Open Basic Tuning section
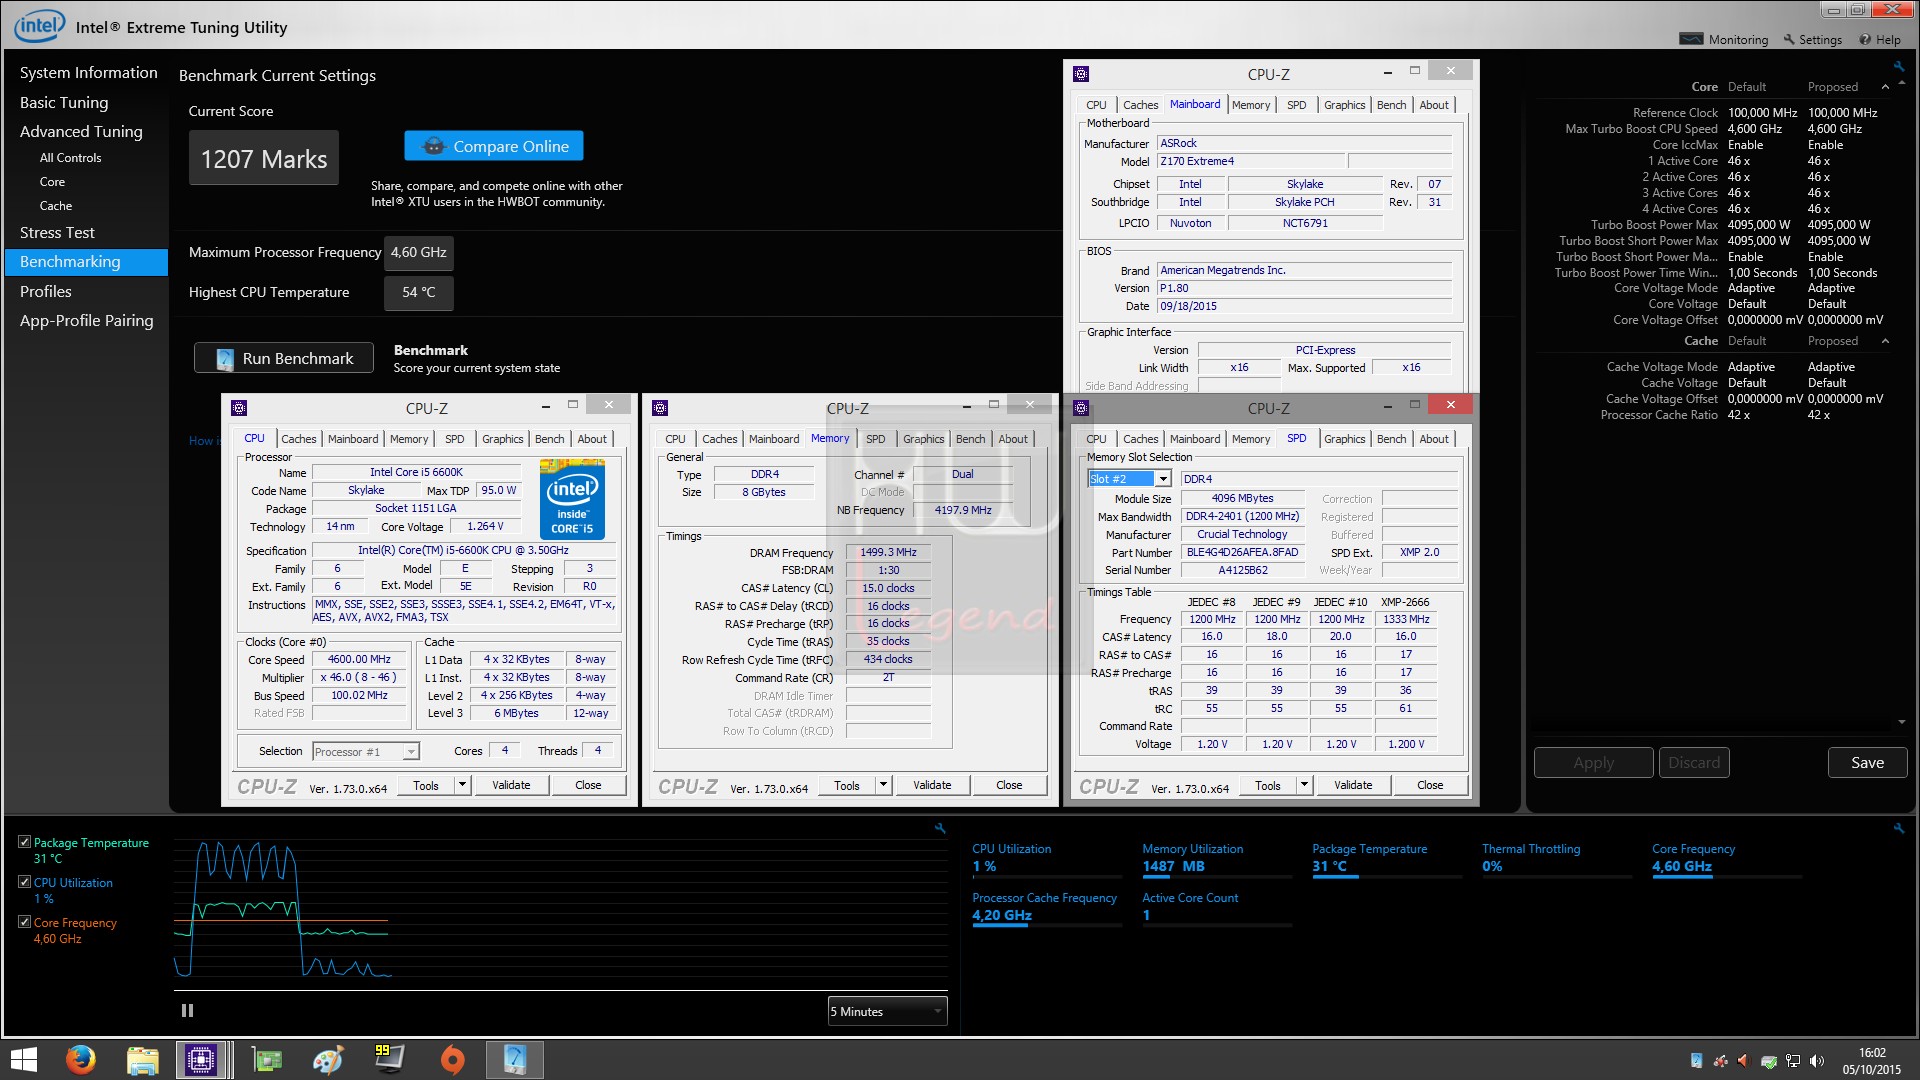This screenshot has width=1920, height=1080. 64,102
